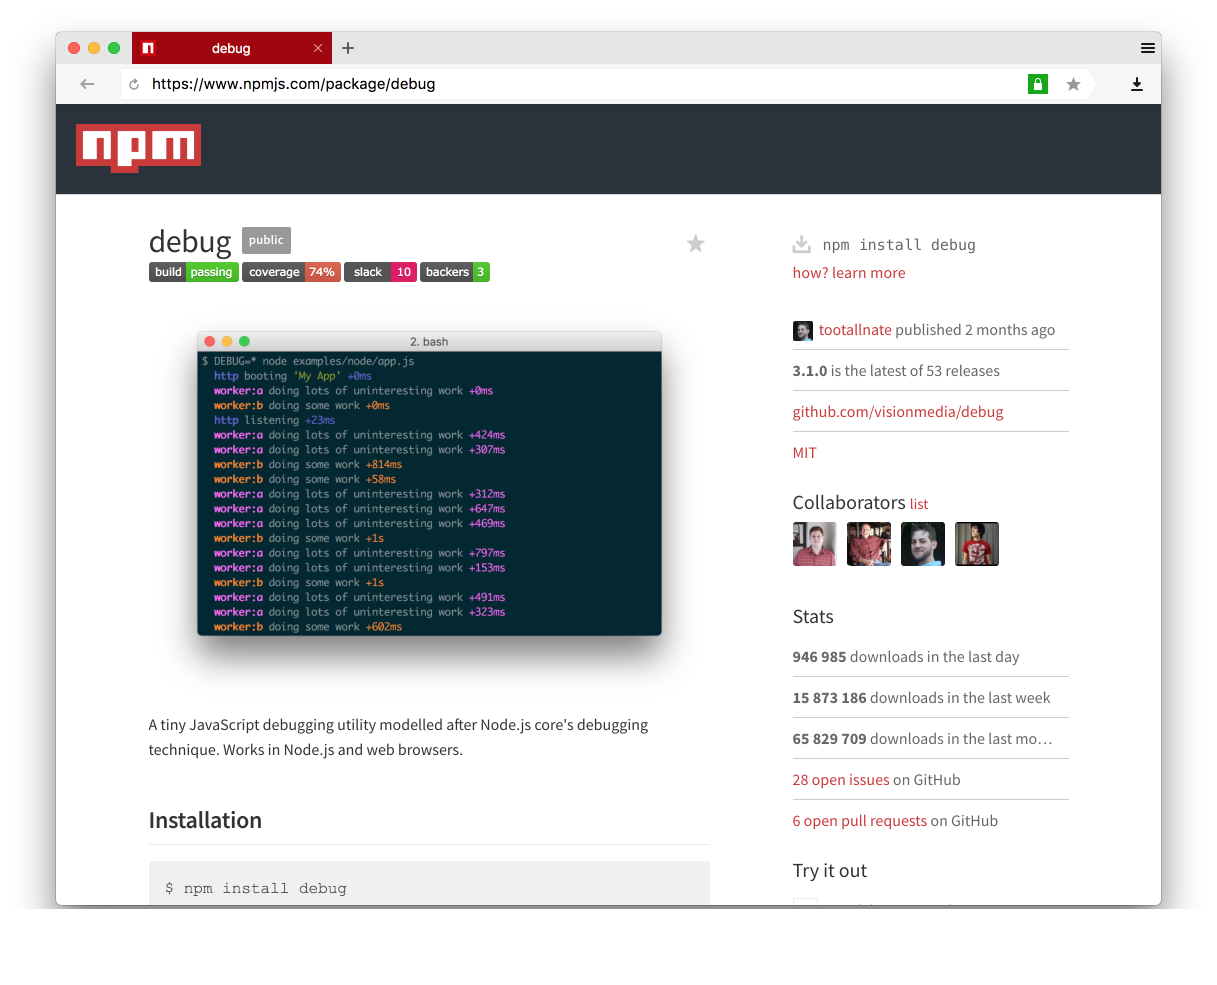Open a new browser tab
This screenshot has height=985, width=1217.
[348, 48]
